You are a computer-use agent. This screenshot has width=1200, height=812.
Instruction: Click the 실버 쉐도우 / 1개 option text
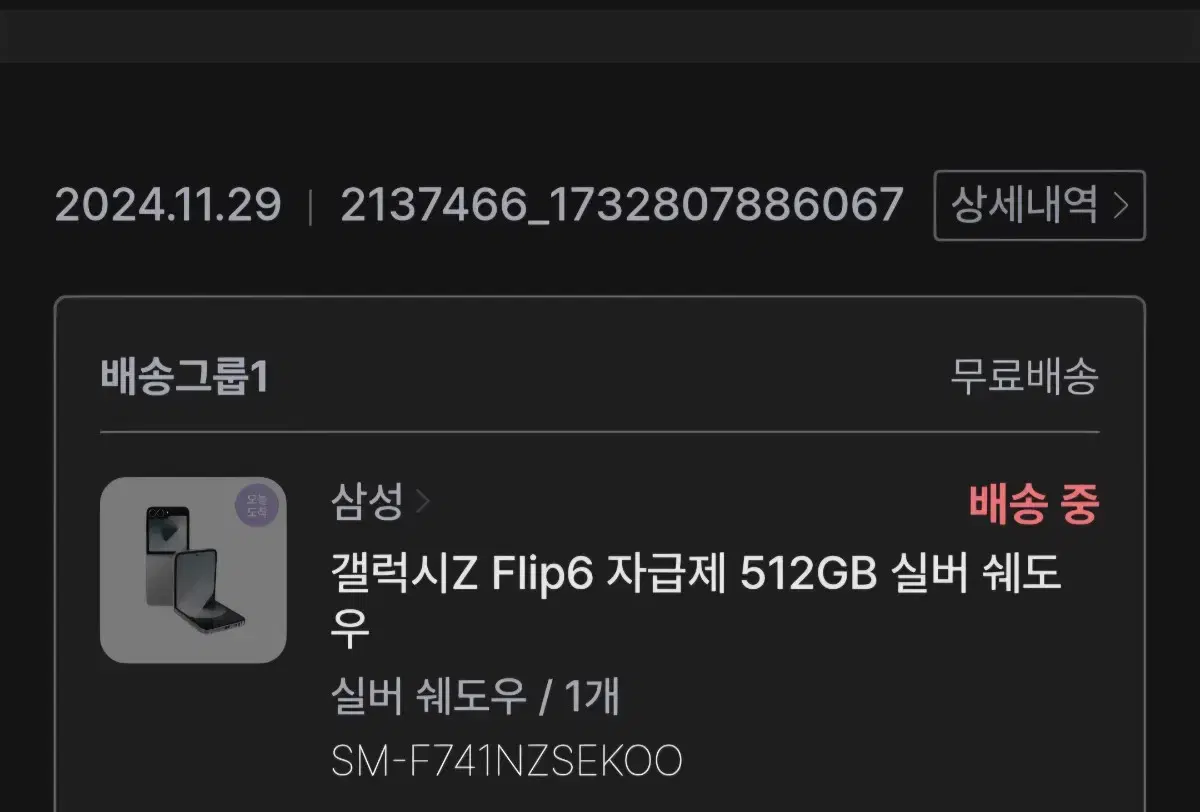point(475,697)
